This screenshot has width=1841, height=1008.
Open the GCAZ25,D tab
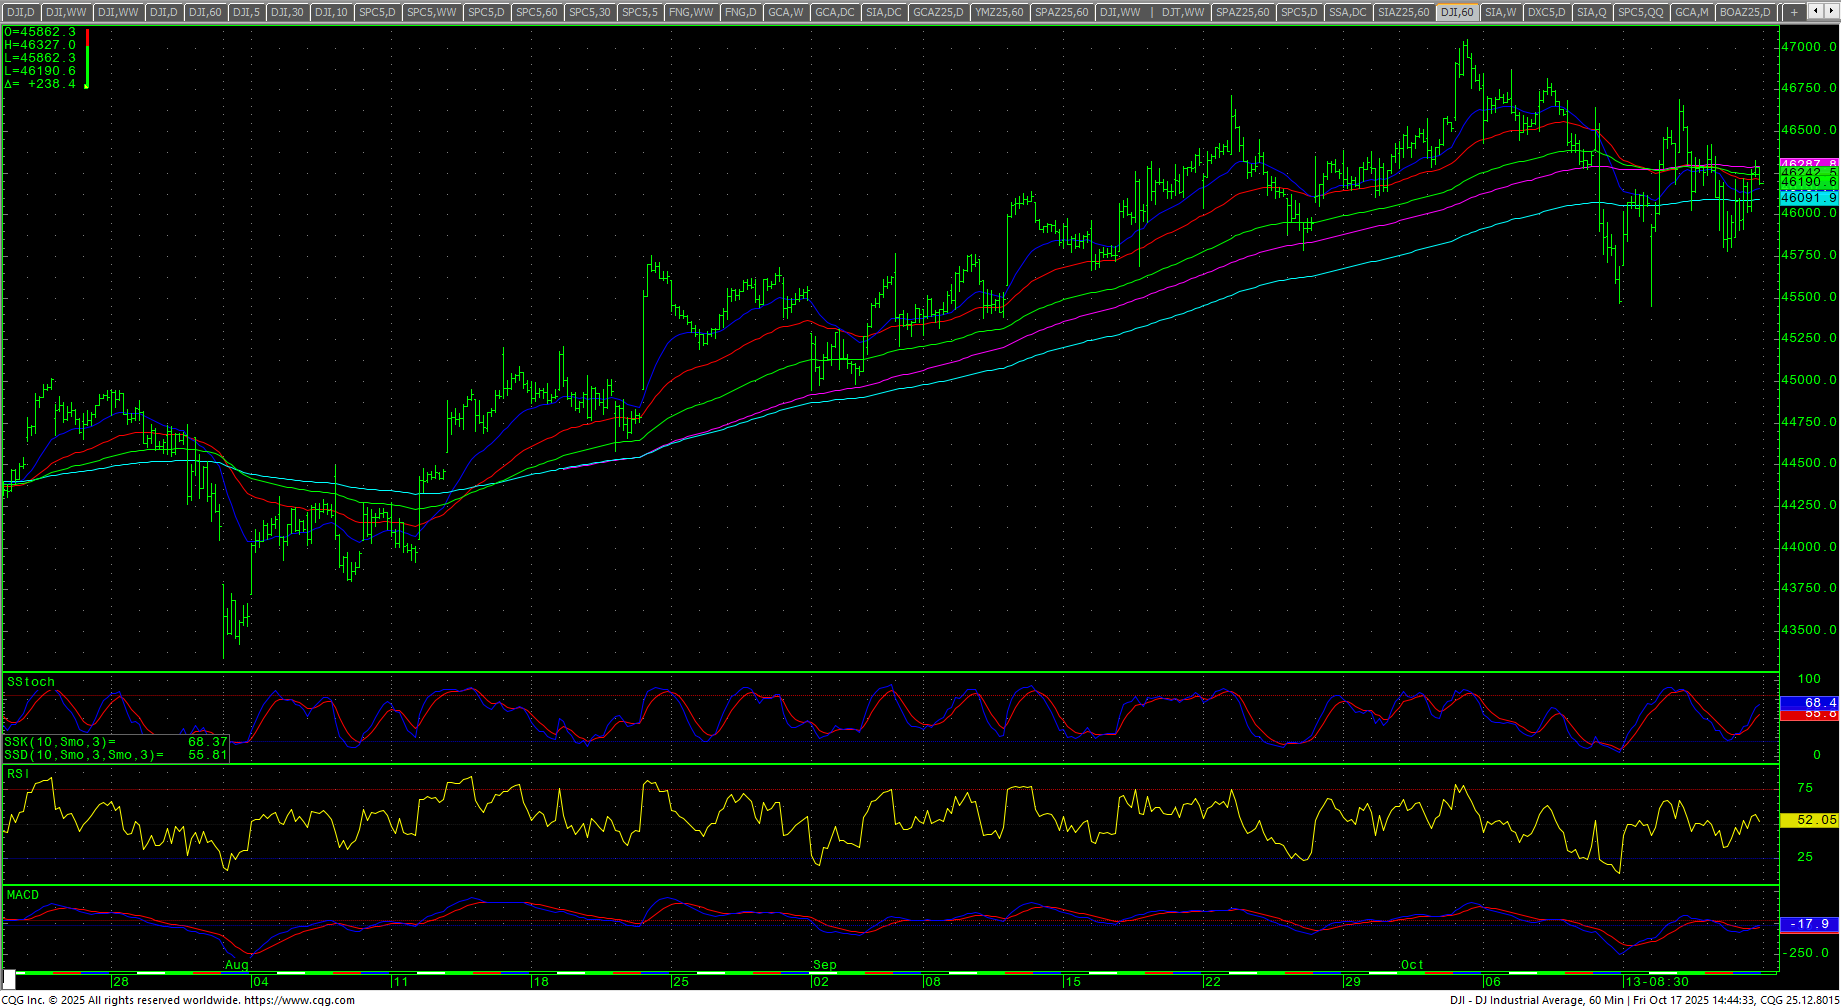pos(939,12)
